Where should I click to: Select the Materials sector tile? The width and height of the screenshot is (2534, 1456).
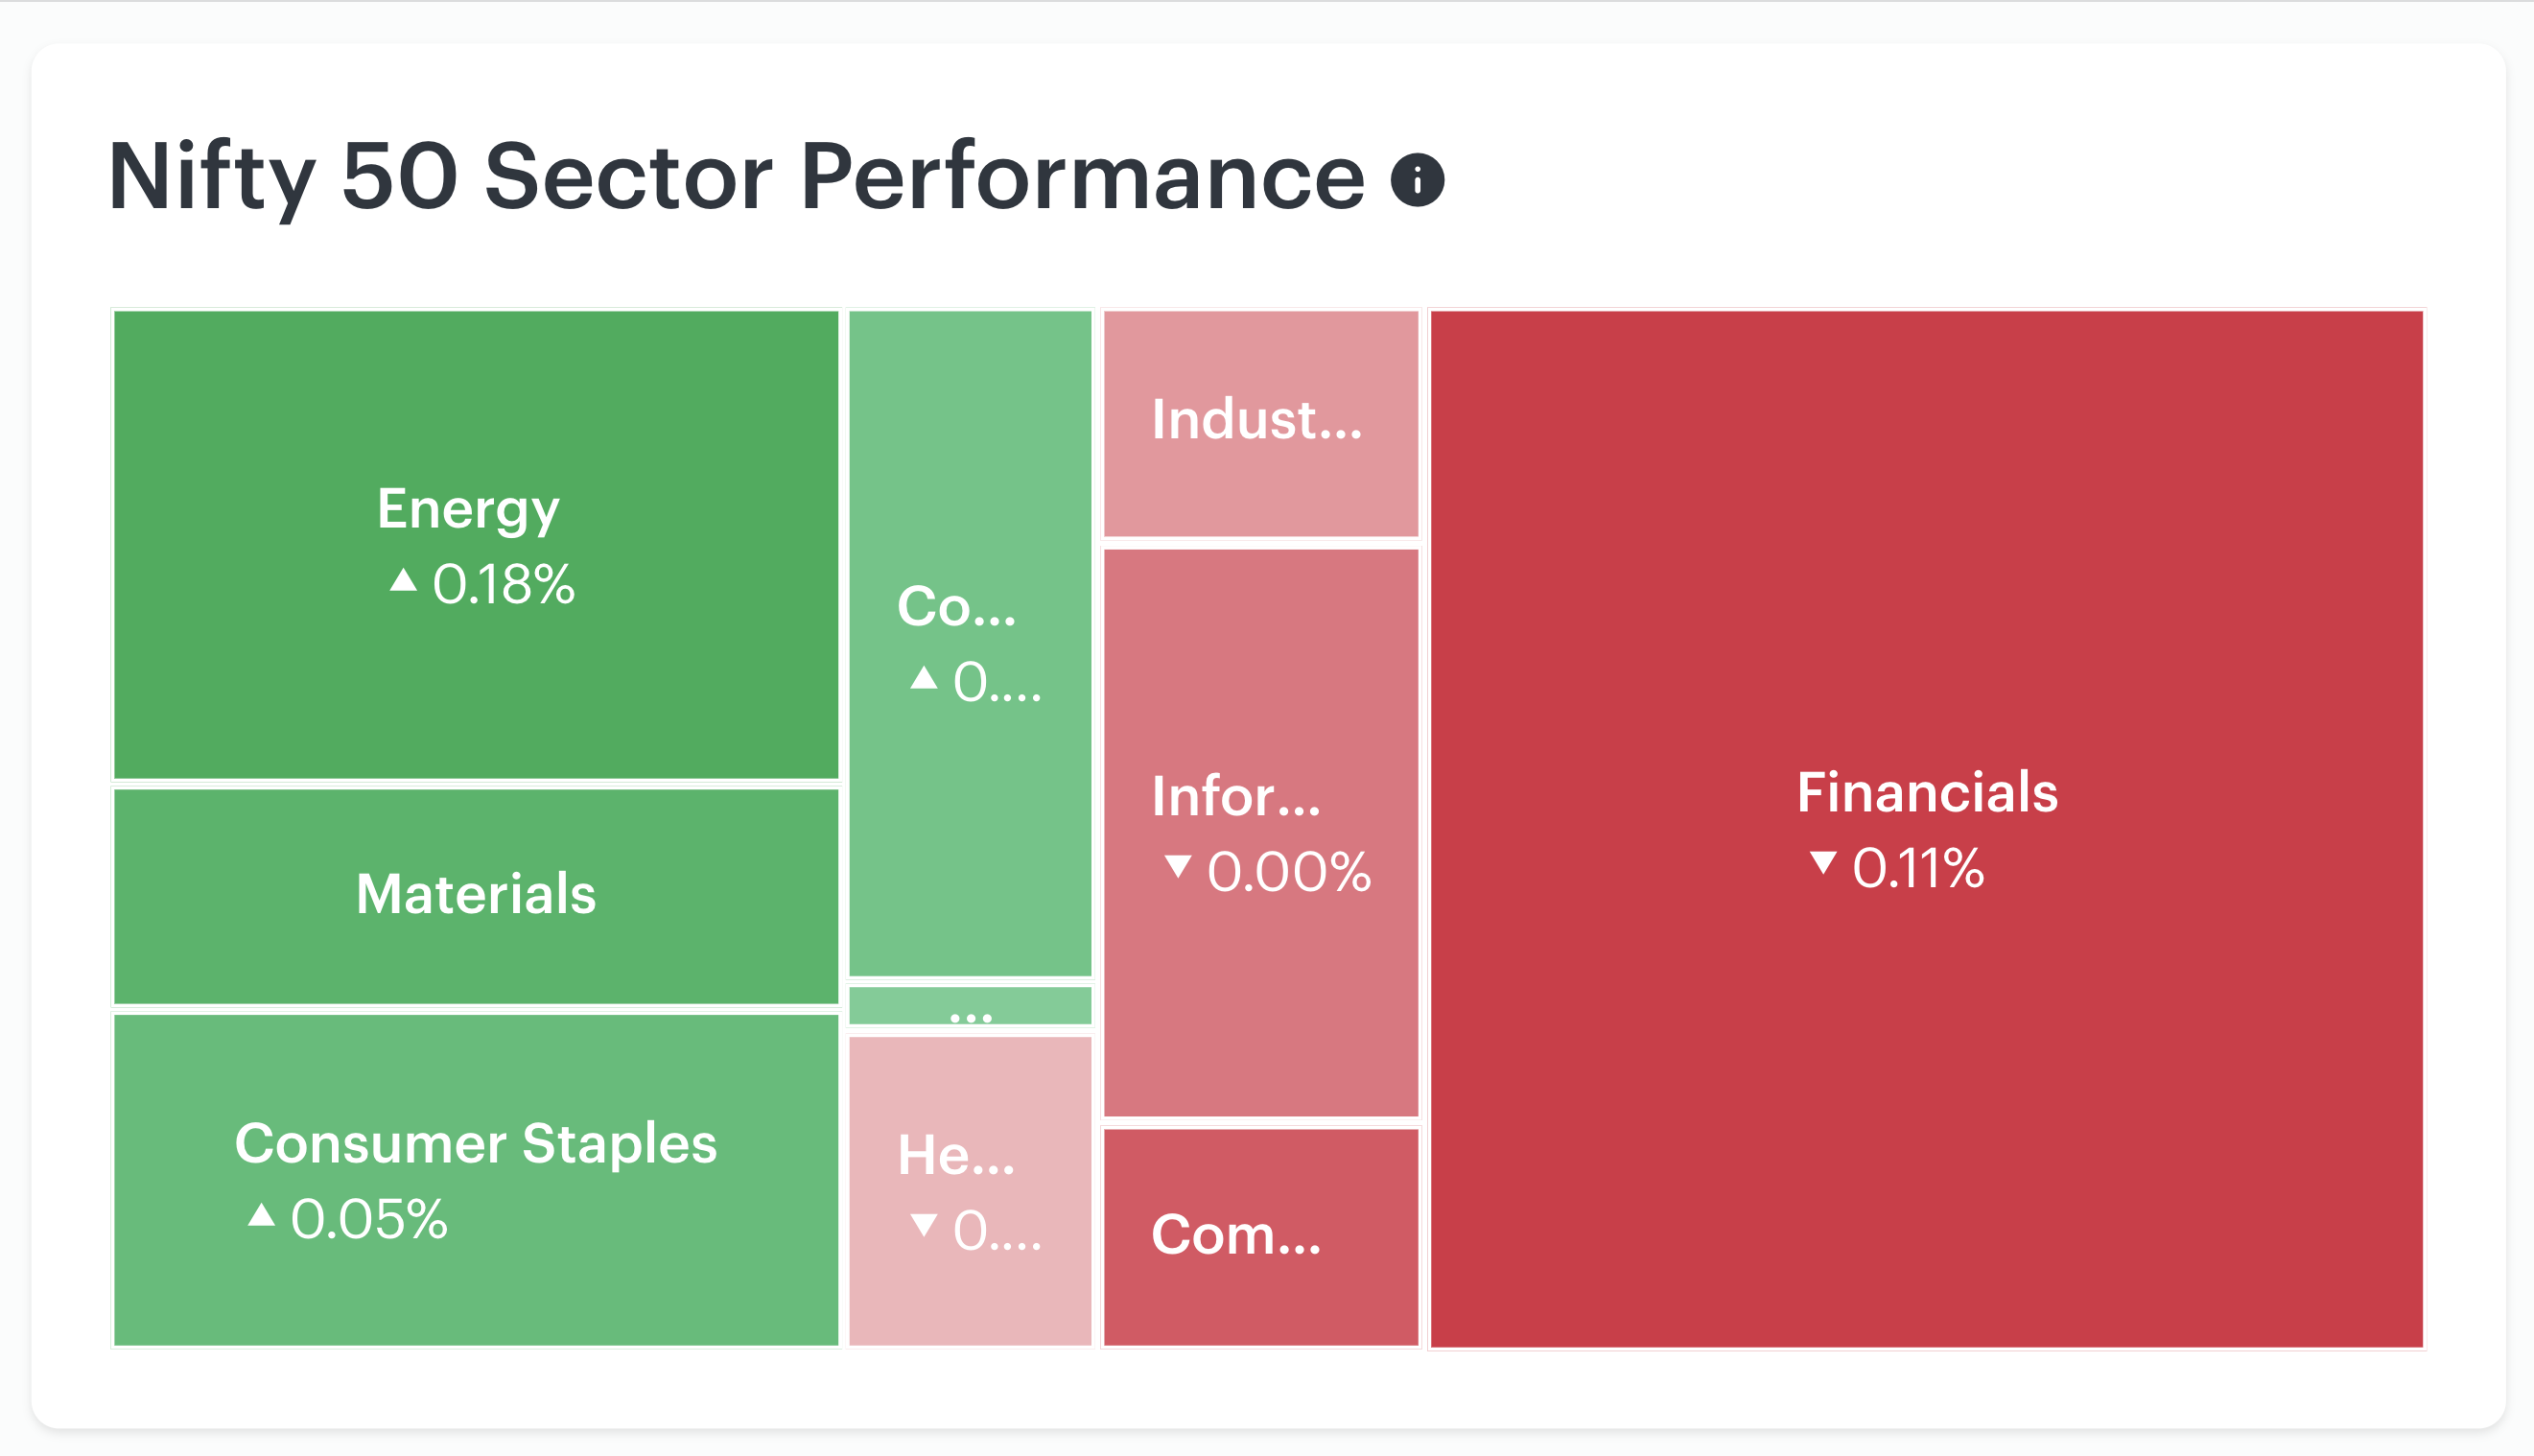click(x=476, y=896)
